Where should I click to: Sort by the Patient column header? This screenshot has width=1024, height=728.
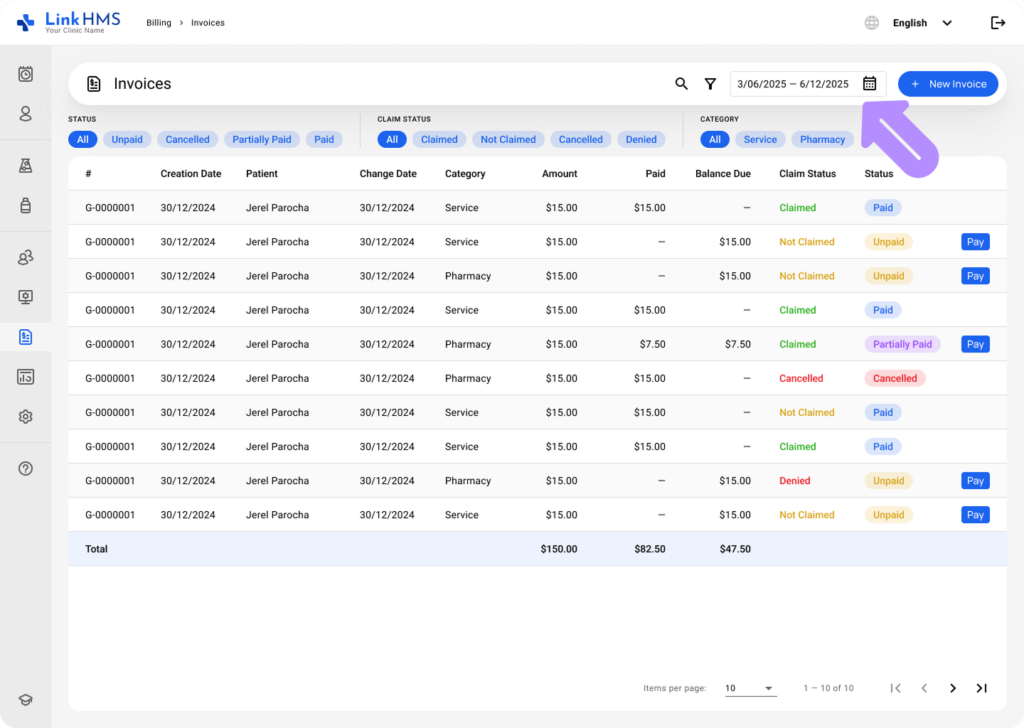(x=262, y=174)
